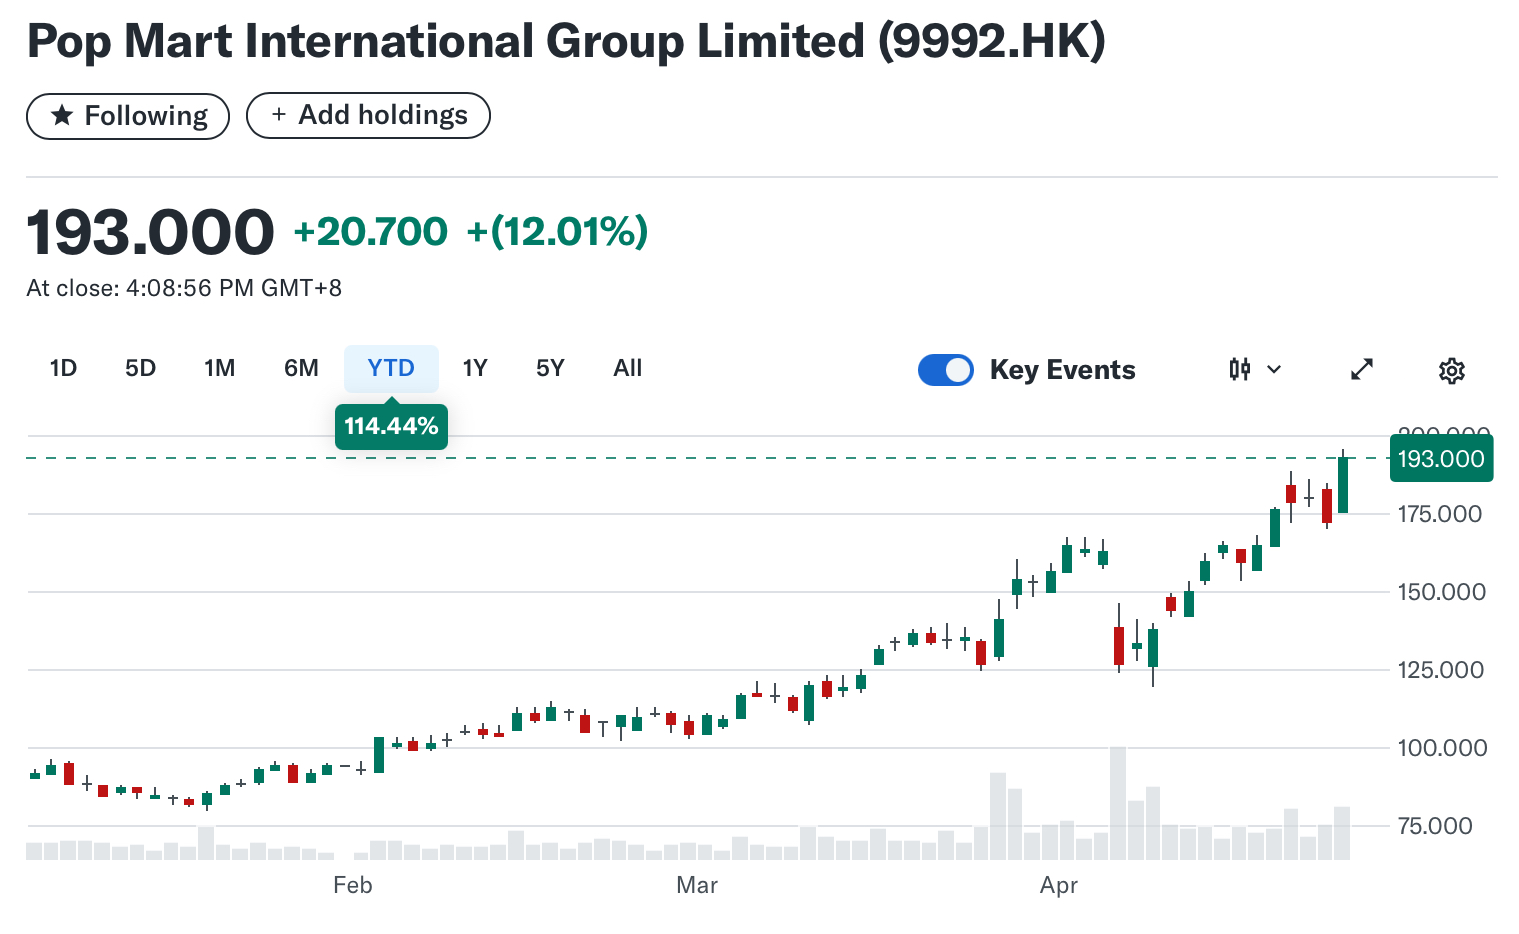Expand the chart type dropdown chevron
Screen dimensions: 1519x934
point(1274,370)
